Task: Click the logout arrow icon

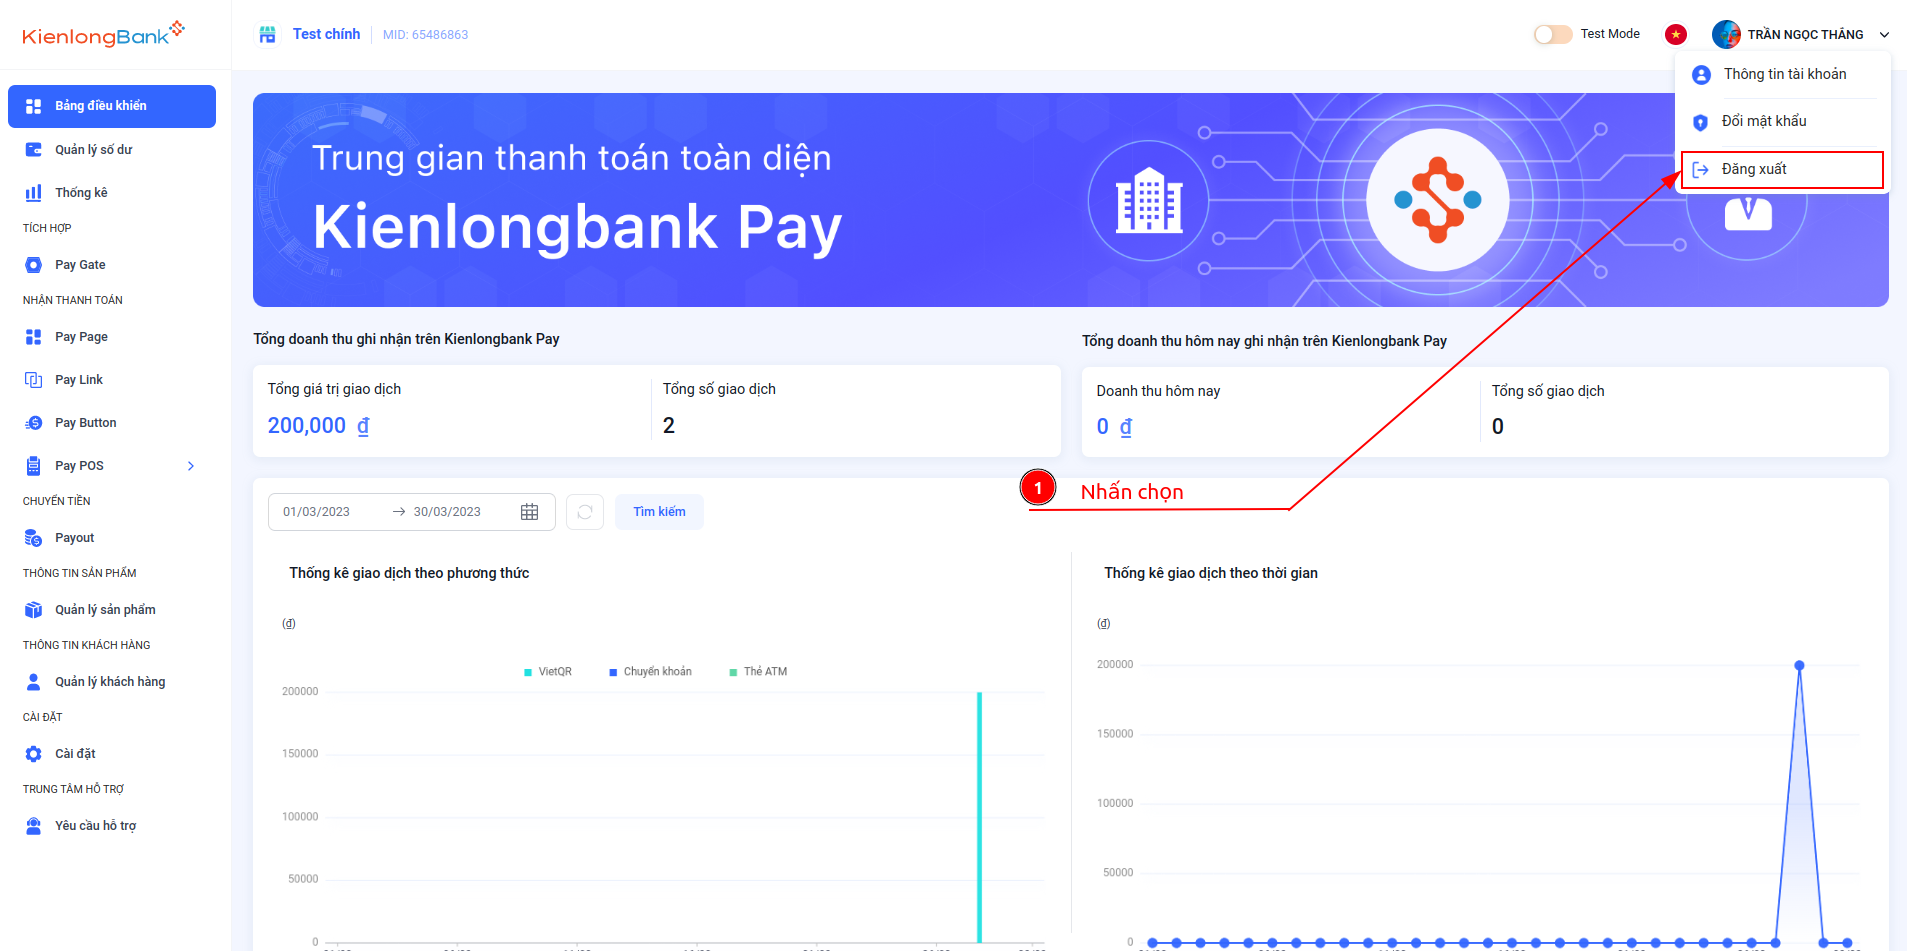Action: [x=1700, y=170]
